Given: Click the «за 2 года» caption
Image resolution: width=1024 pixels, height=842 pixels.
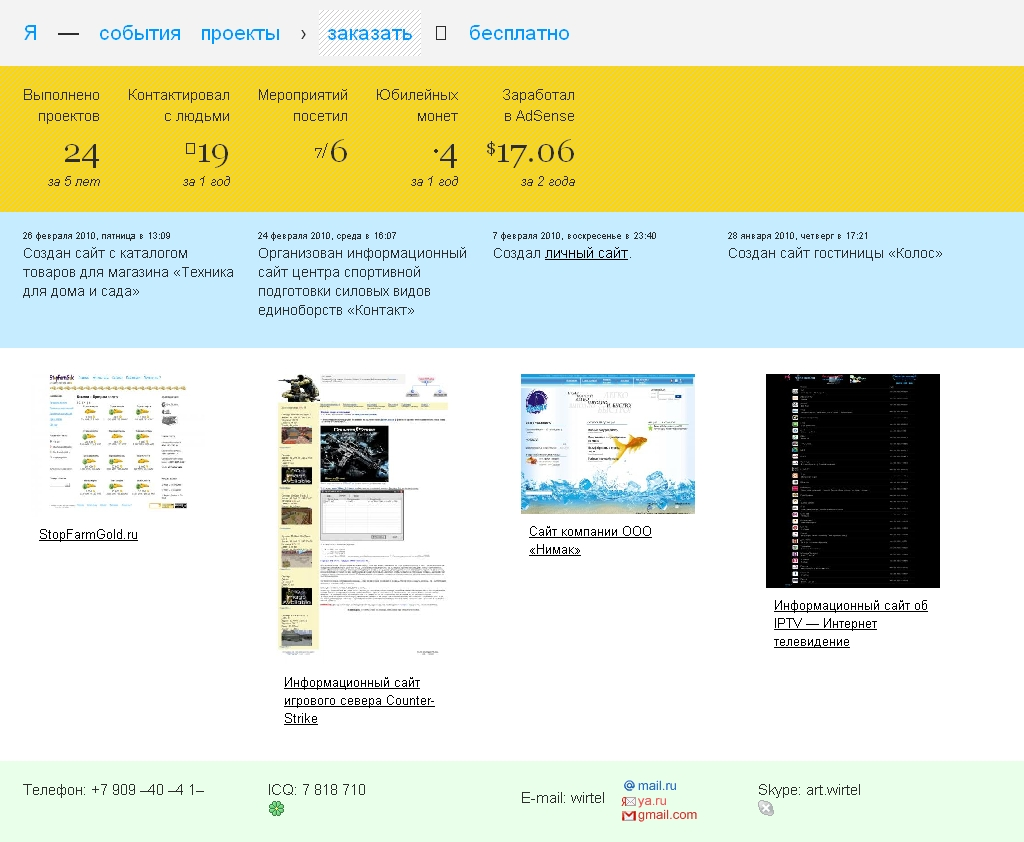Looking at the screenshot, I should tap(548, 182).
